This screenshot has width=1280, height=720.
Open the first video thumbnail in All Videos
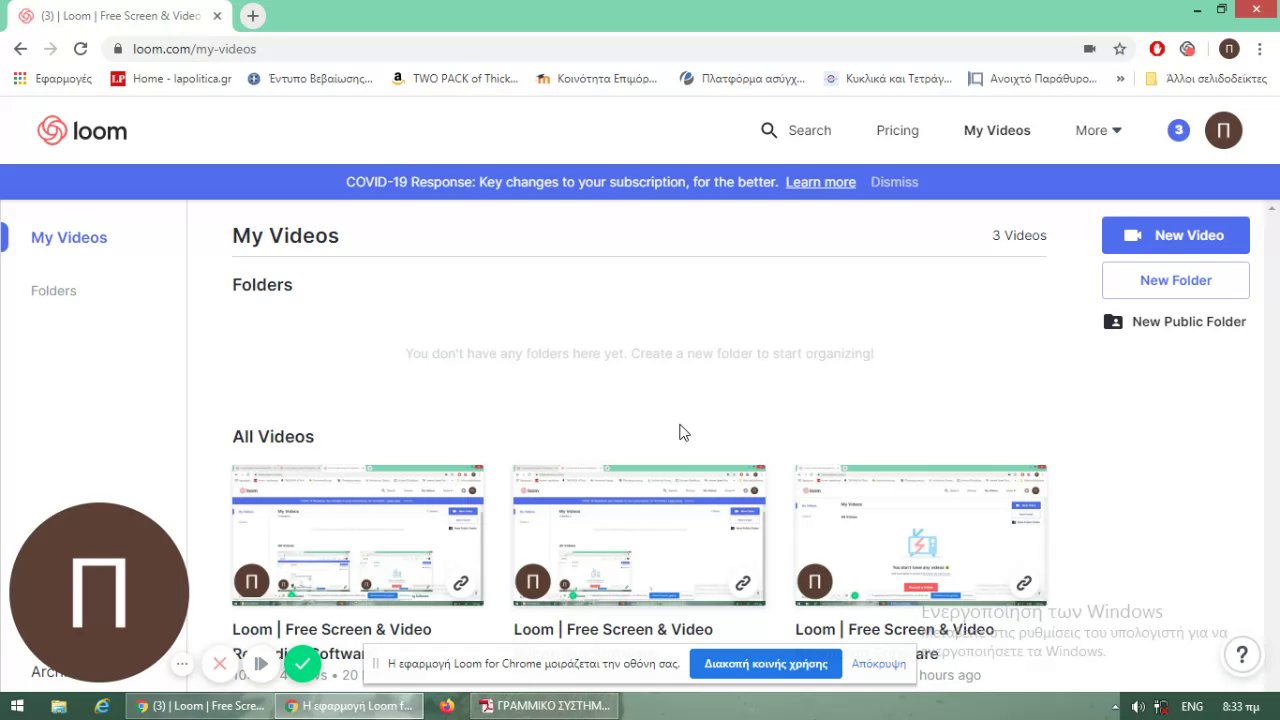click(x=358, y=535)
